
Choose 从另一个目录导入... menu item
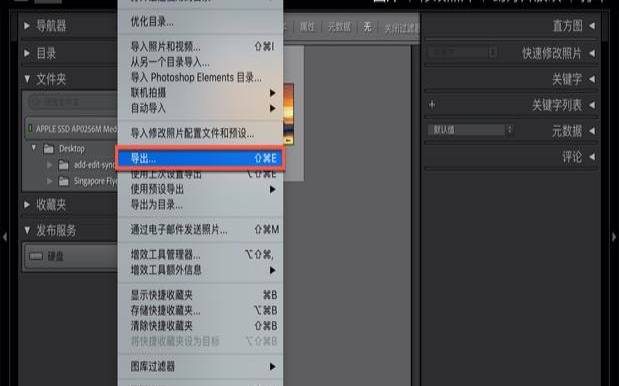pyautogui.click(x=200, y=62)
